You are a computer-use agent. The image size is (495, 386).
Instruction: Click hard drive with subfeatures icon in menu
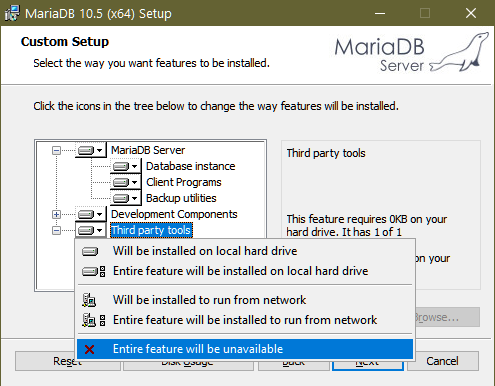click(94, 271)
